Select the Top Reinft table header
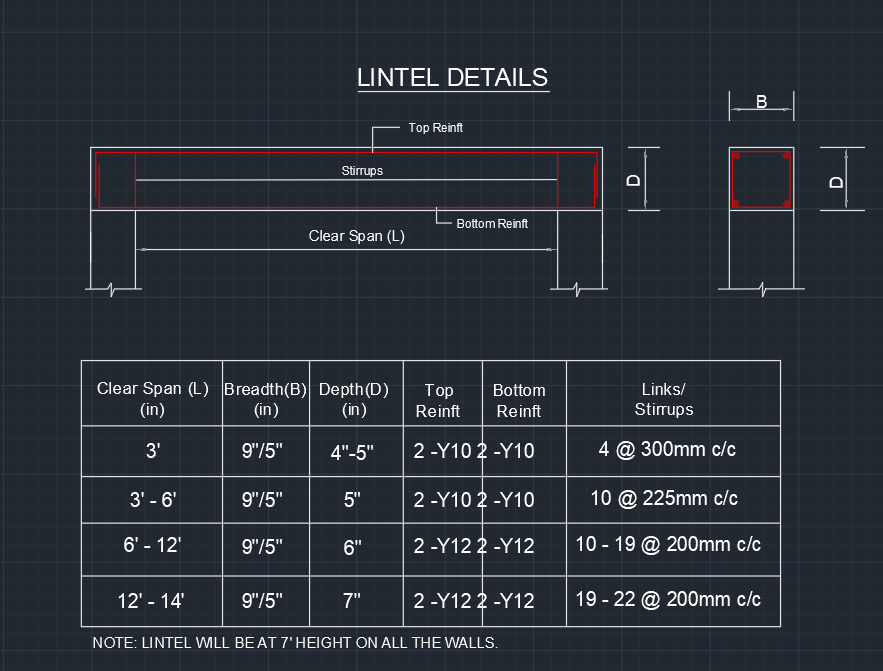This screenshot has height=671, width=883. click(x=441, y=394)
